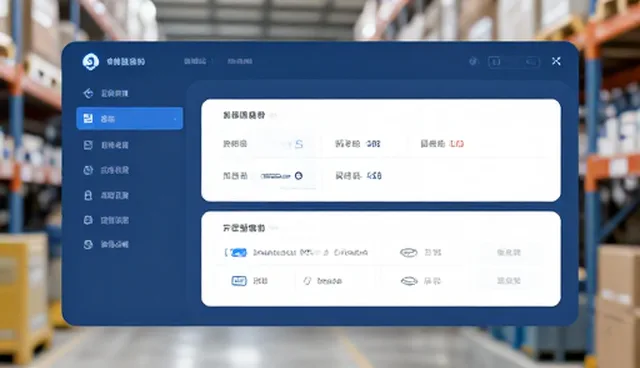Click the white swirl app logo
Image resolution: width=640 pixels, height=368 pixels.
[90, 62]
